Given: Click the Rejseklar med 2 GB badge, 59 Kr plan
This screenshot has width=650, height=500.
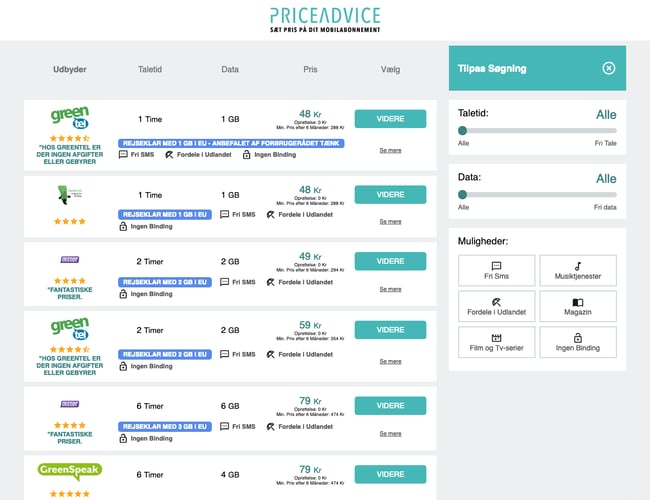Looking at the screenshot, I should tap(164, 354).
